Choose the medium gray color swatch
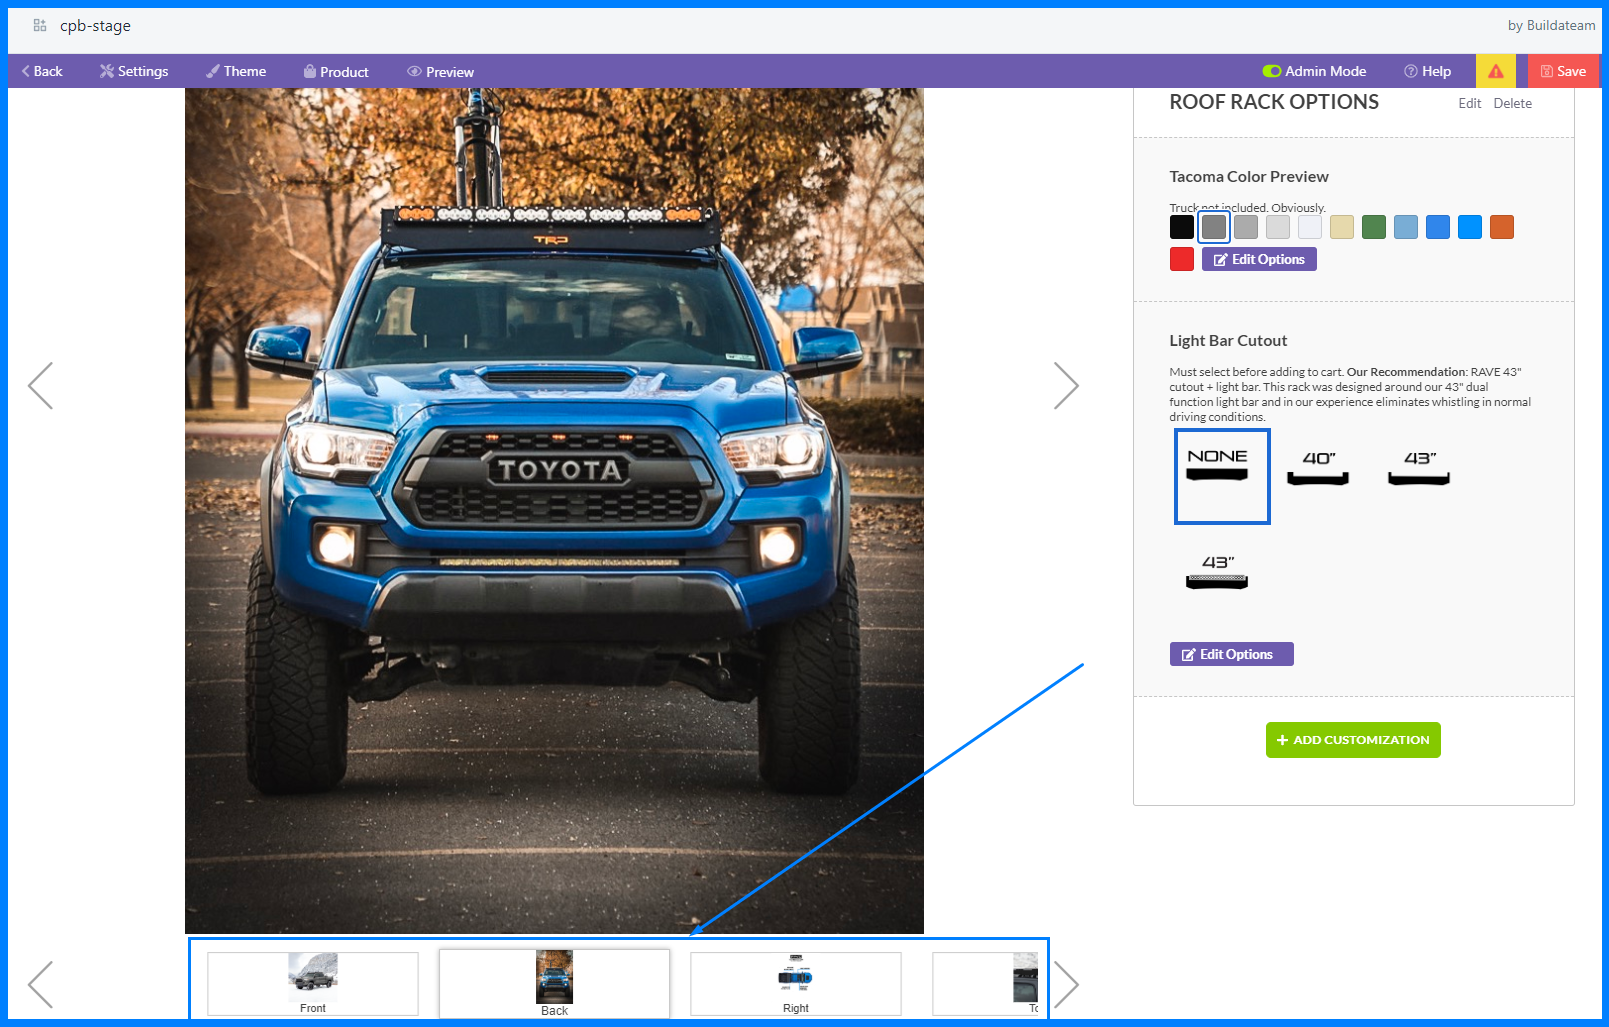 (x=1246, y=227)
